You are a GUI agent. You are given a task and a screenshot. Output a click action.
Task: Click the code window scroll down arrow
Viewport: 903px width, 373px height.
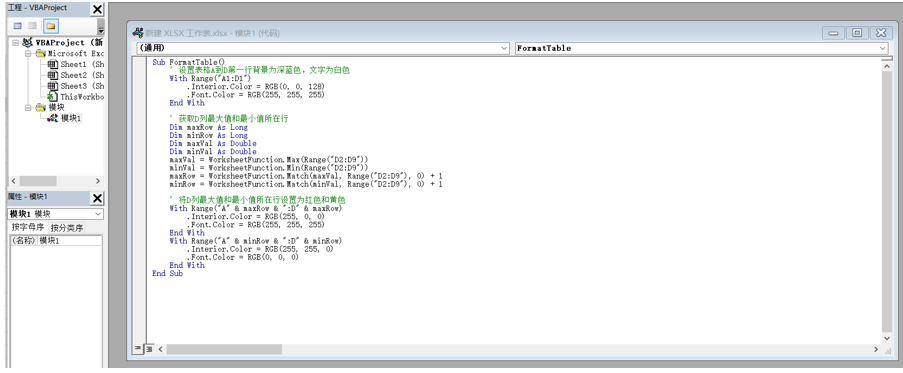(x=887, y=338)
